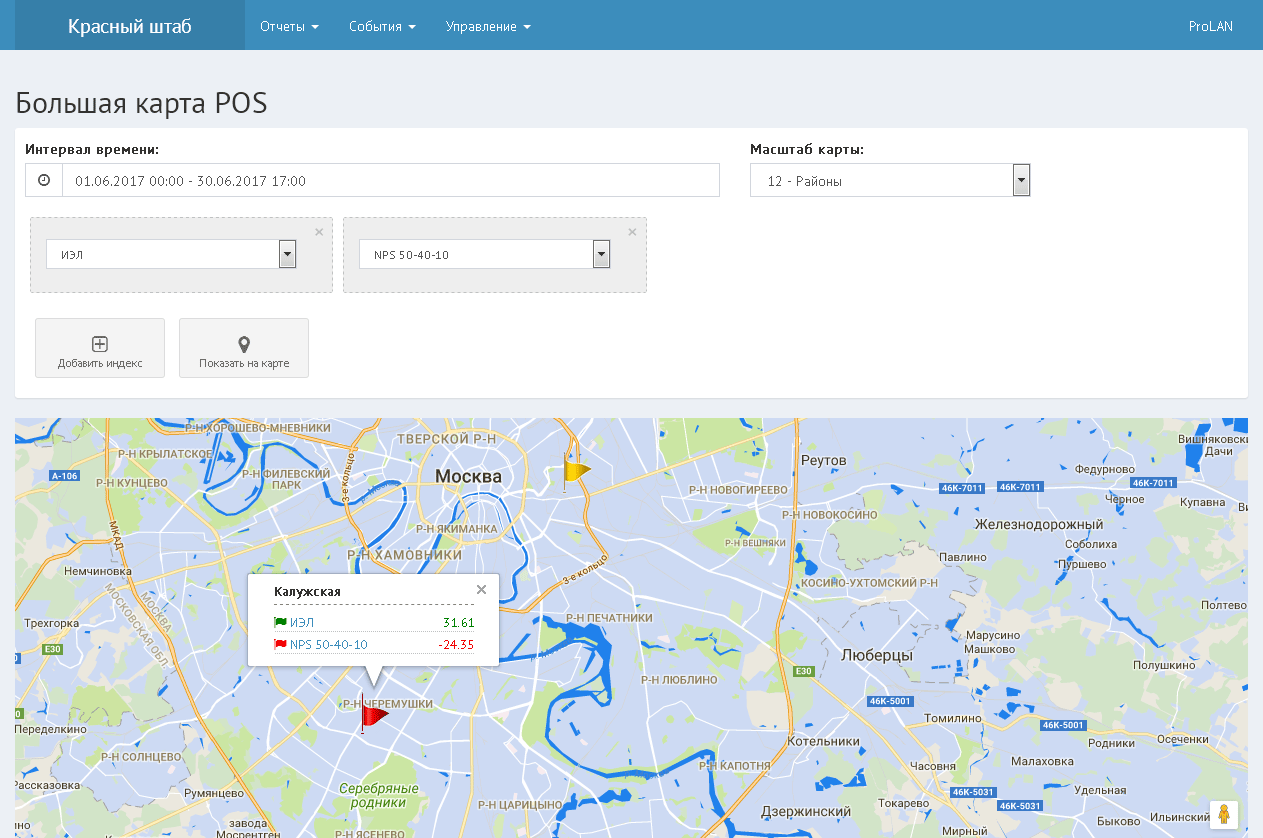Click the Pegman icon on the map
This screenshot has height=838, width=1263.
click(1222, 814)
